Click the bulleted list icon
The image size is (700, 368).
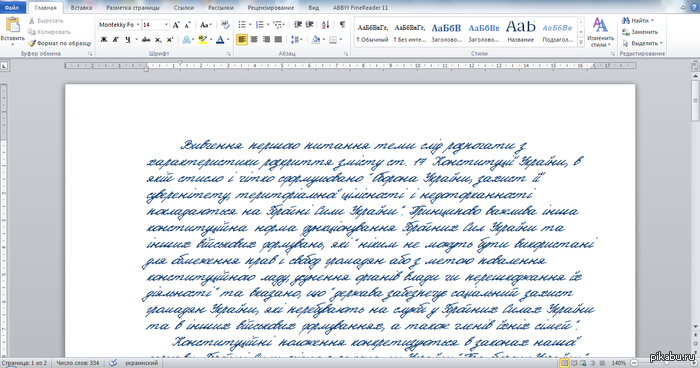pos(242,25)
